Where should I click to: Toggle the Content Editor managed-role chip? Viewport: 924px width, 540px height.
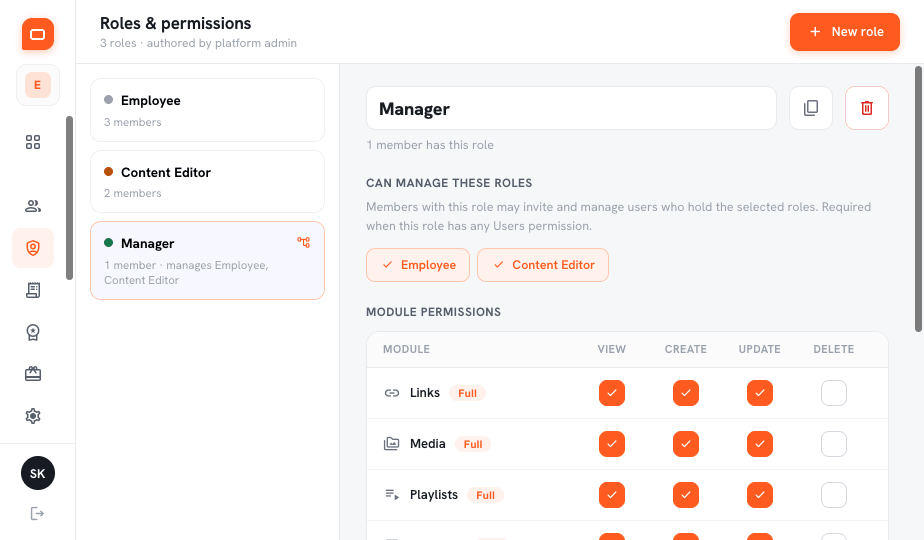pyautogui.click(x=543, y=265)
